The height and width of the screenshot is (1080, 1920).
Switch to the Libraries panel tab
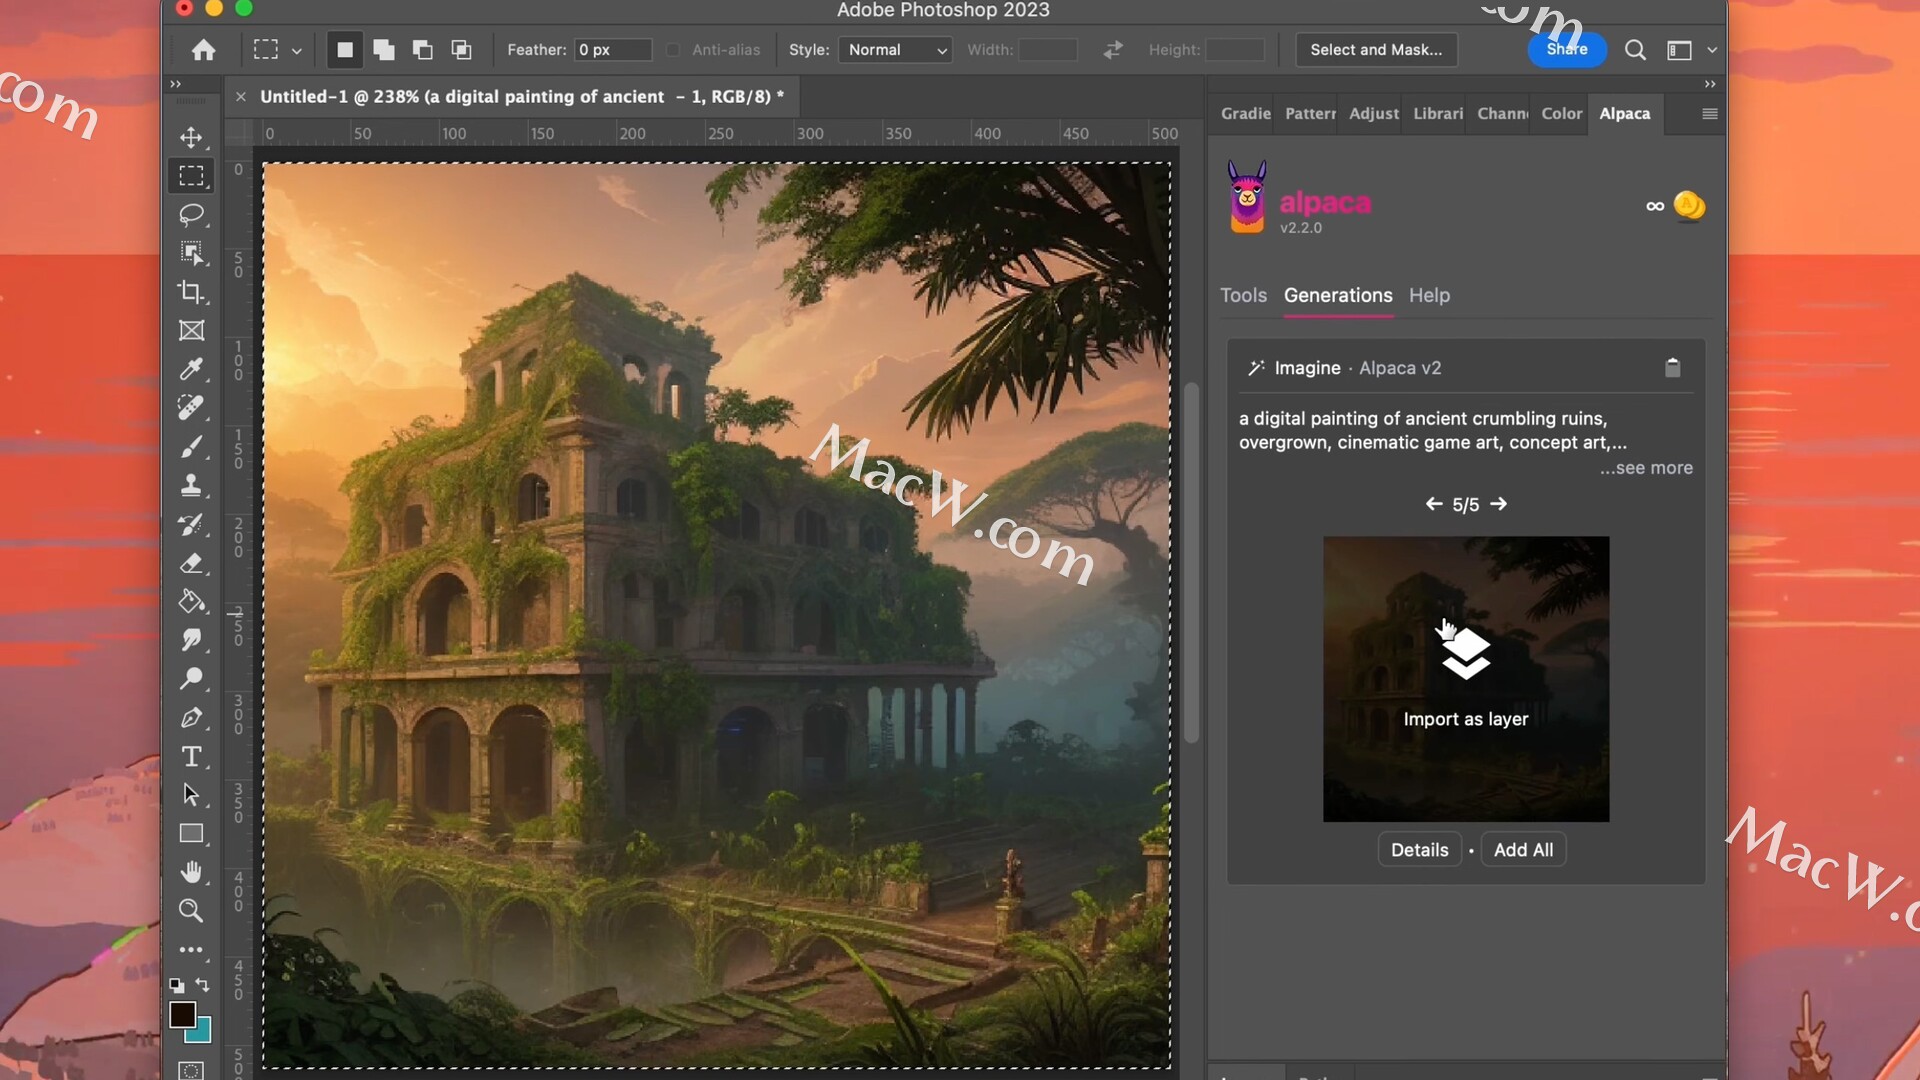click(x=1438, y=114)
